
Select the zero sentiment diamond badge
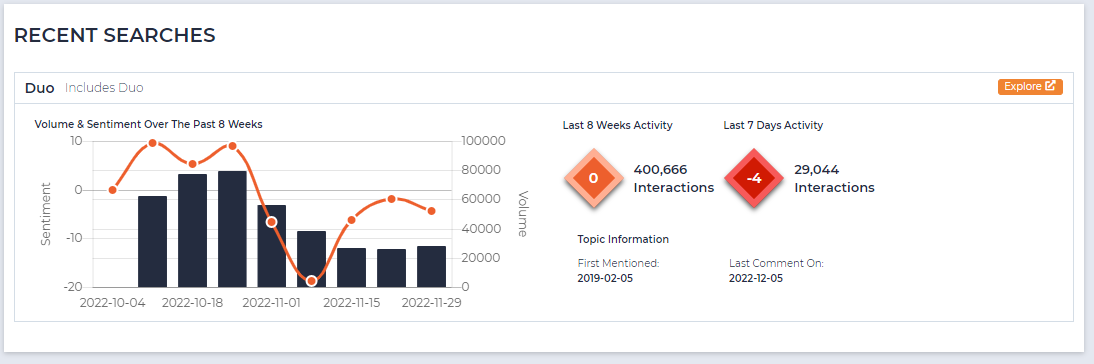pyautogui.click(x=593, y=178)
